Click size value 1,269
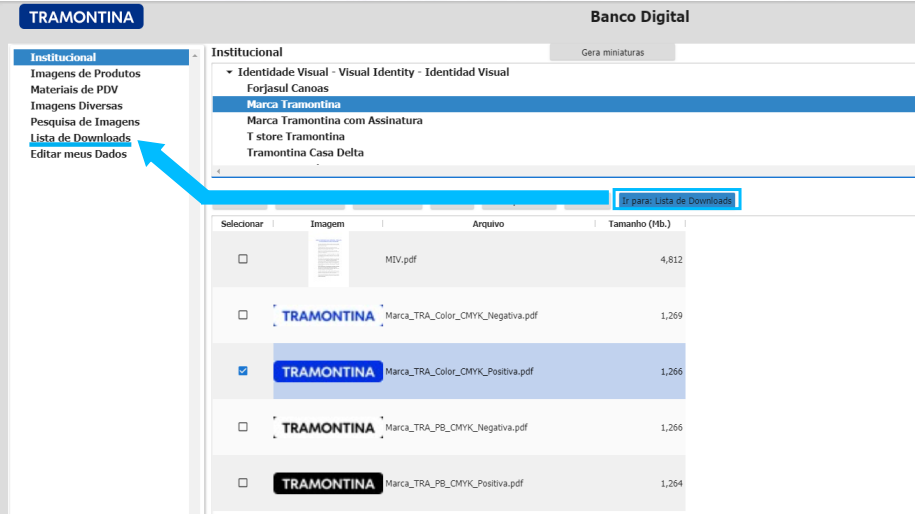915x514 pixels. [x=672, y=316]
